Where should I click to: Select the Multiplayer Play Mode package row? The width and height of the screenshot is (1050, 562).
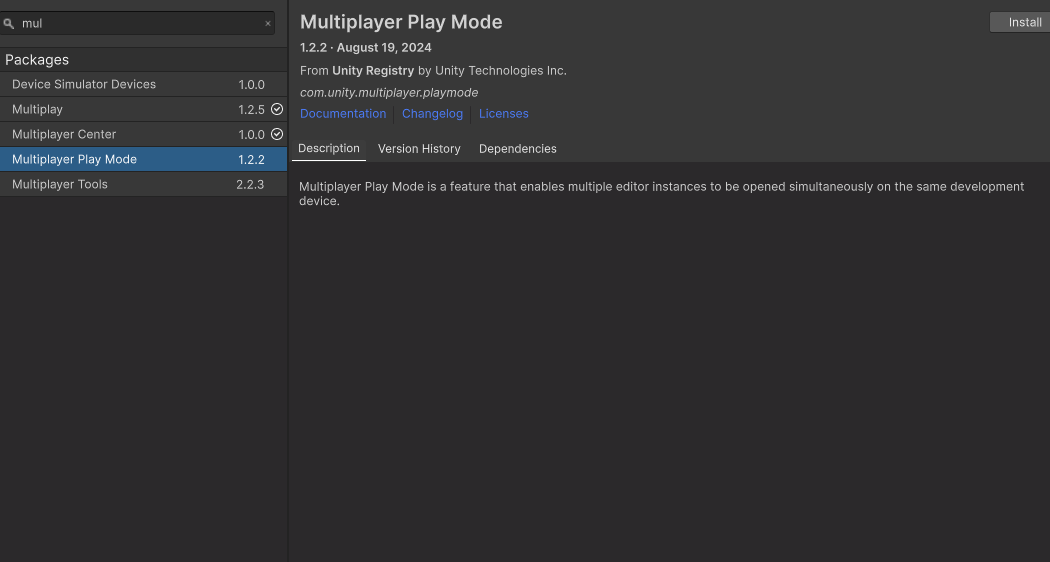pos(143,159)
